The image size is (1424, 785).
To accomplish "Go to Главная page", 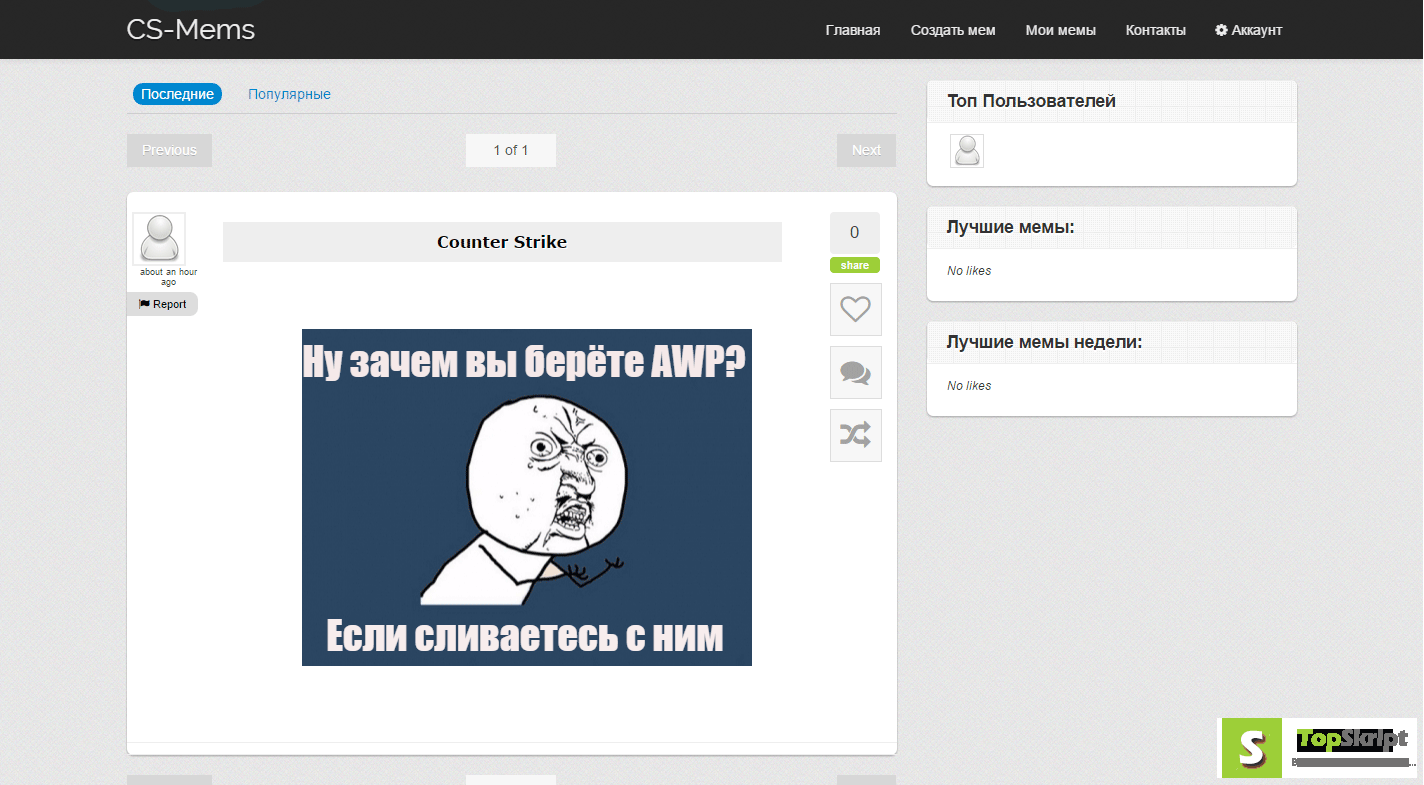I will click(853, 30).
